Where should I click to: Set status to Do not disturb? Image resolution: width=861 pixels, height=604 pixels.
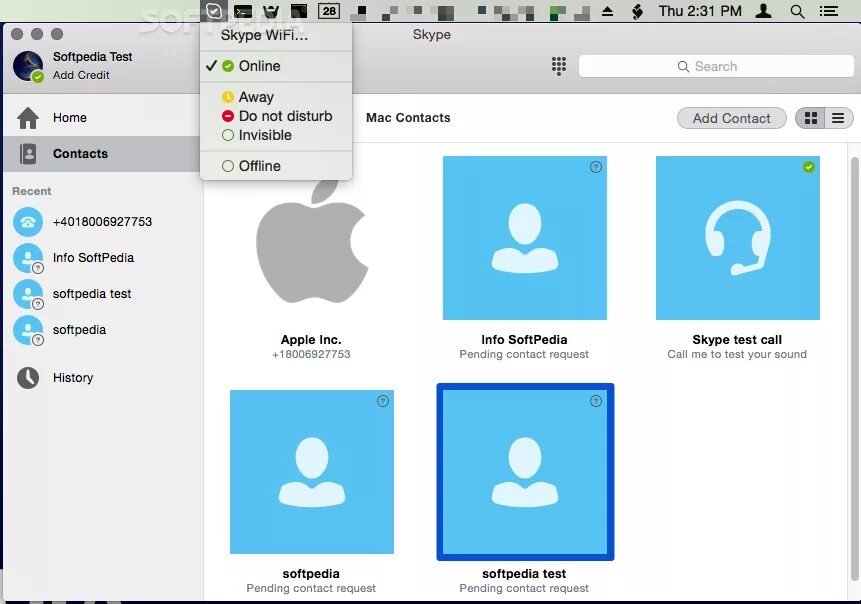pyautogui.click(x=276, y=116)
